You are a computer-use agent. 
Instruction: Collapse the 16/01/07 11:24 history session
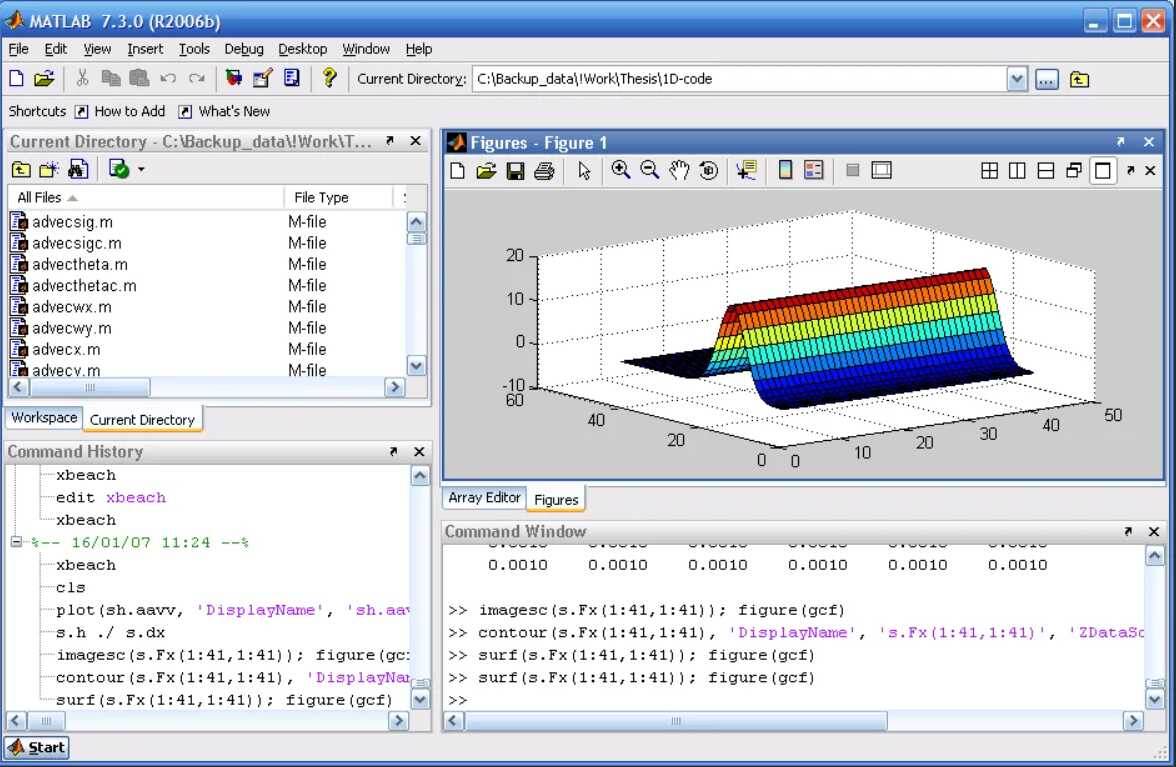pyautogui.click(x=16, y=541)
